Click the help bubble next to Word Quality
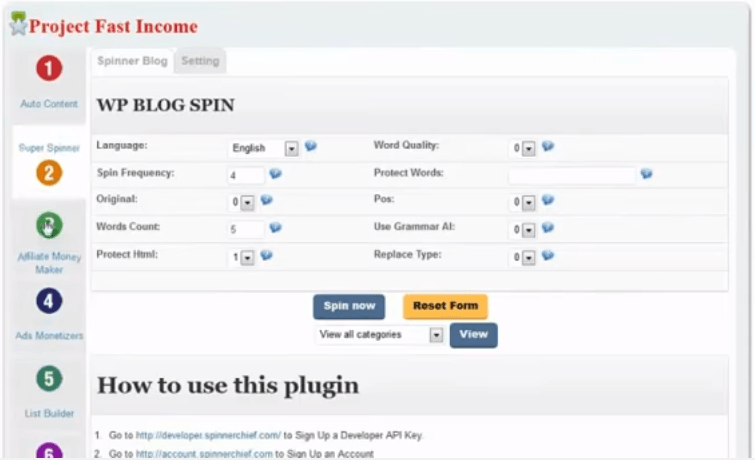Screen dimensions: 755x460 548,146
